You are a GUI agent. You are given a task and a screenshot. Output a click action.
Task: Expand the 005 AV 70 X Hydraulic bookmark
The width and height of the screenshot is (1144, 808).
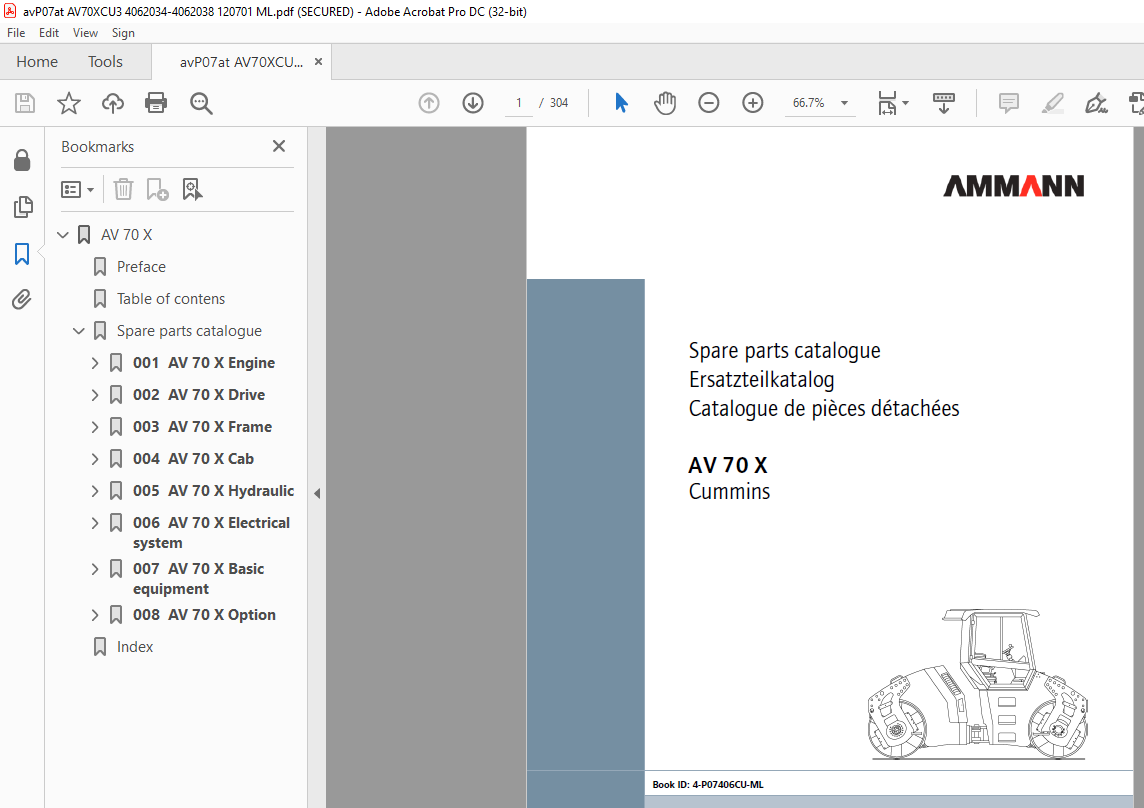click(95, 491)
